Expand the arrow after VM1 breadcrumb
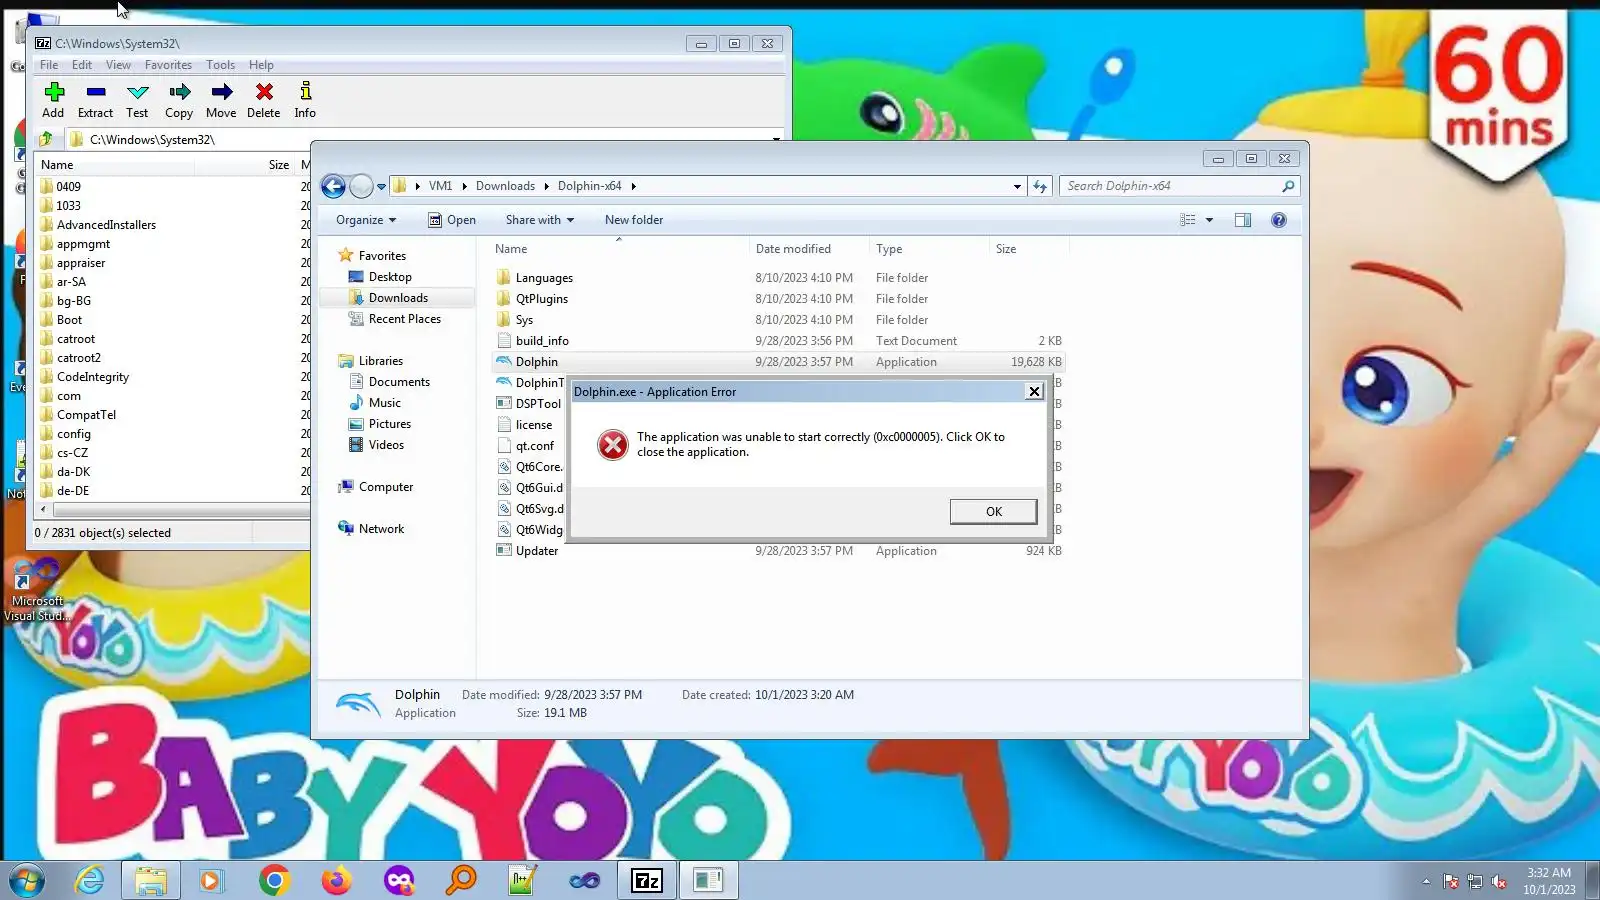Viewport: 1600px width, 900px height. (464, 186)
